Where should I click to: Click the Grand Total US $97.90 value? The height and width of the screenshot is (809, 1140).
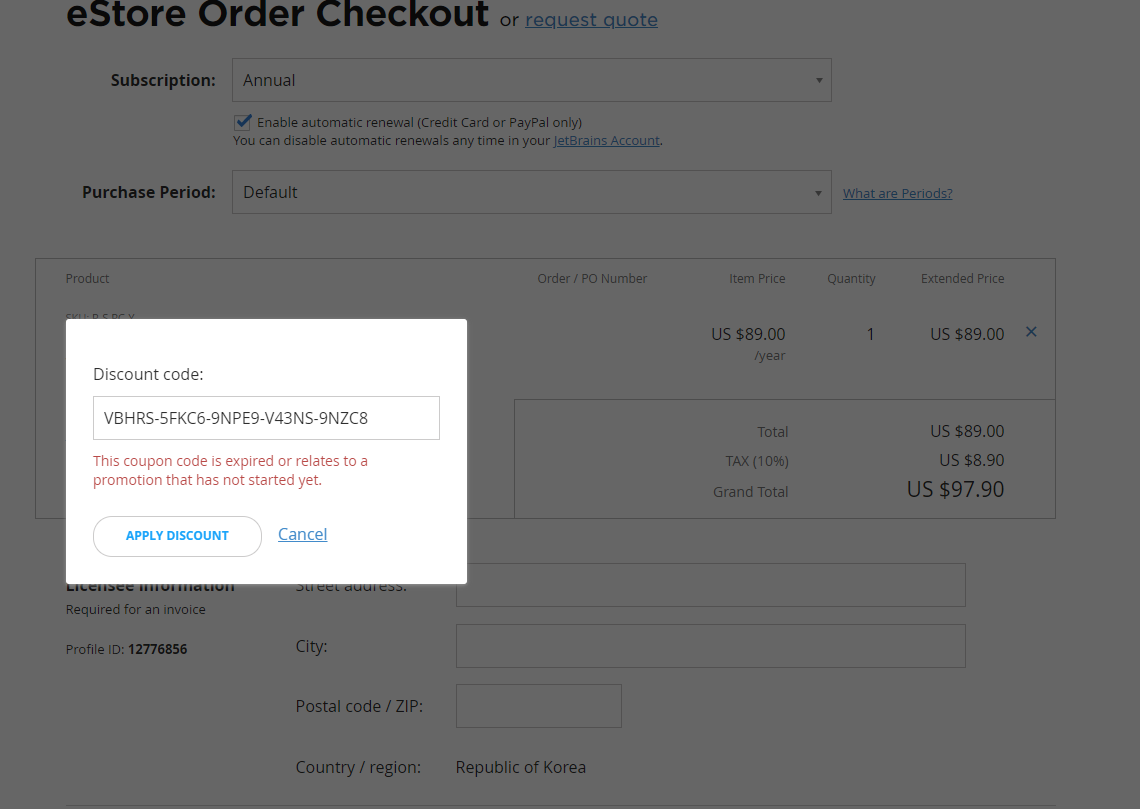click(x=955, y=489)
